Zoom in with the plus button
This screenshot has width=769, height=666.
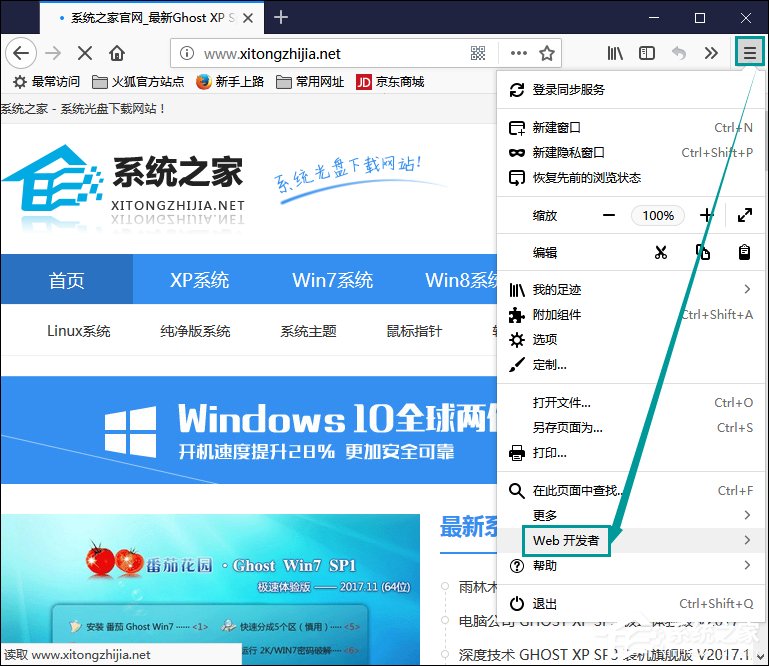coord(706,215)
